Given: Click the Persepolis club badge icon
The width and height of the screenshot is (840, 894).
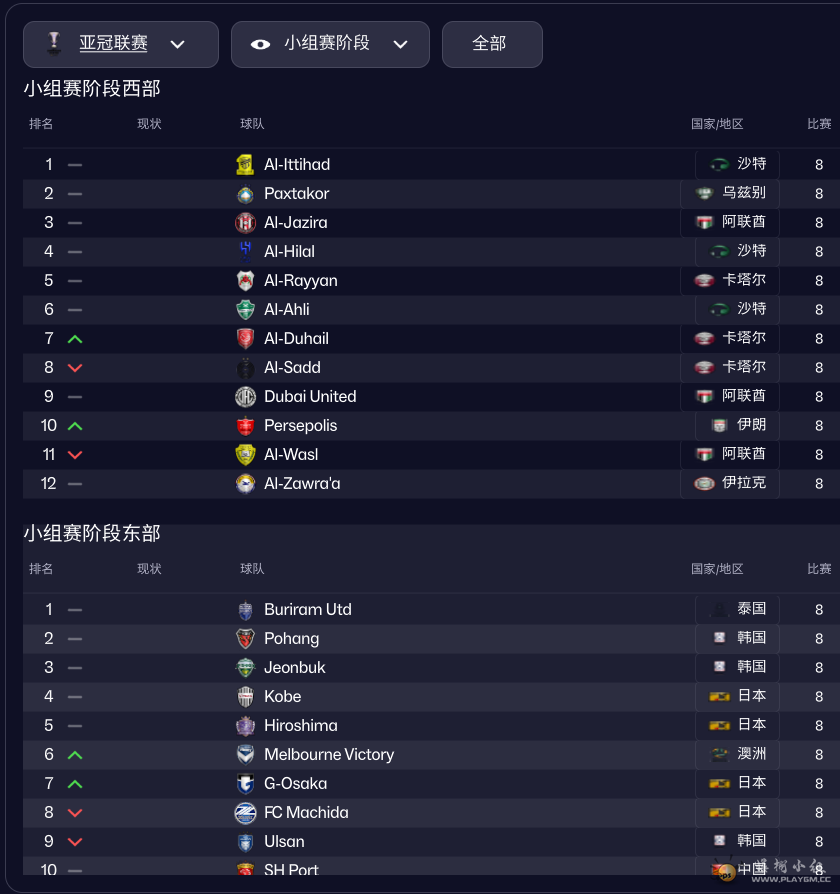Looking at the screenshot, I should click(245, 426).
